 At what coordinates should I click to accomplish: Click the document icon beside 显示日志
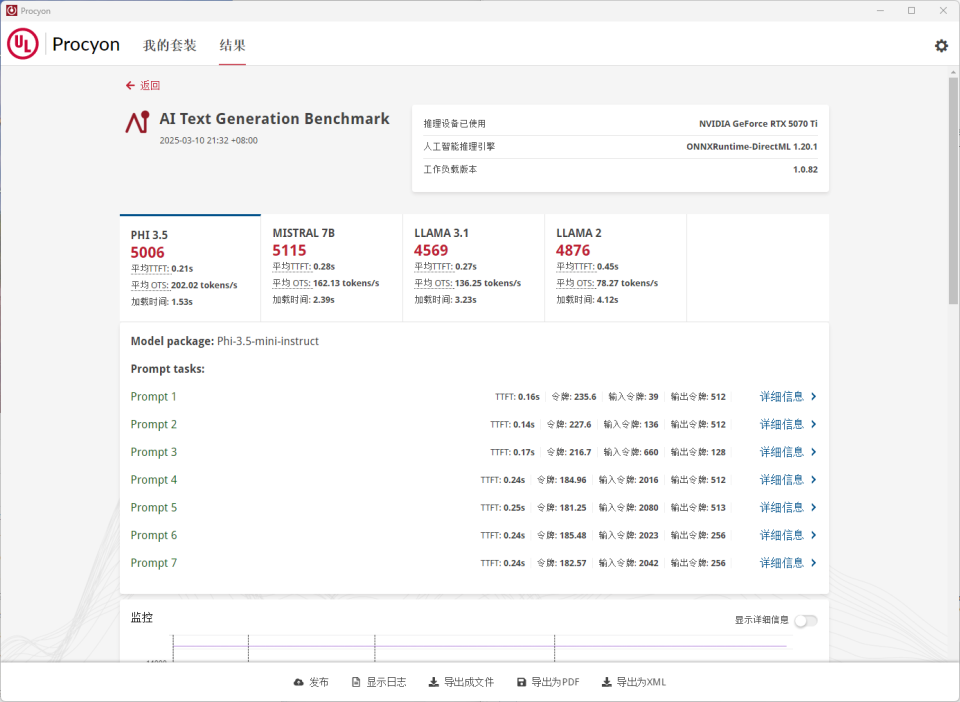(356, 682)
